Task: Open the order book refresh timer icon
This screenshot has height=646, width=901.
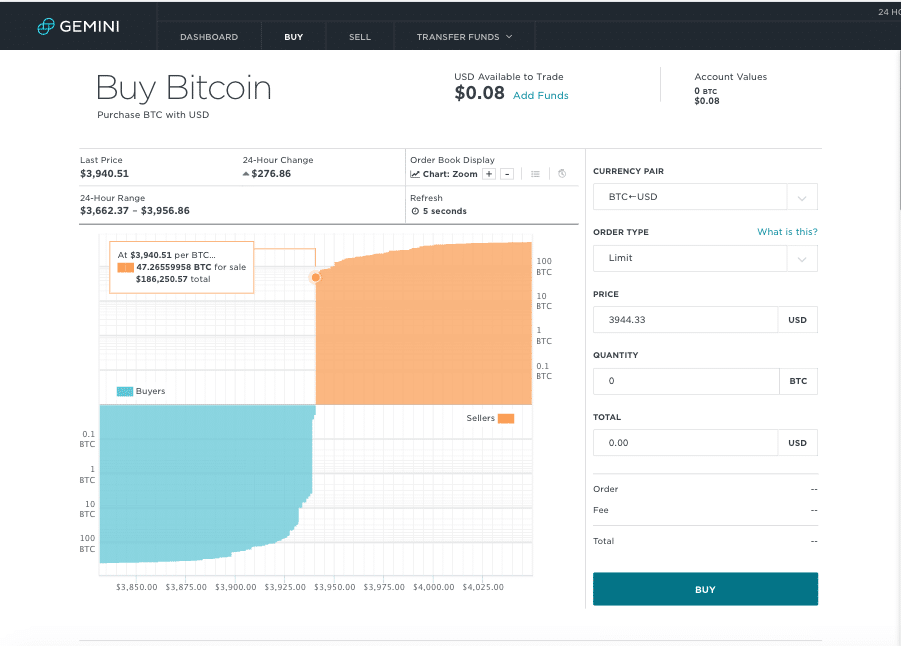Action: pyautogui.click(x=561, y=174)
